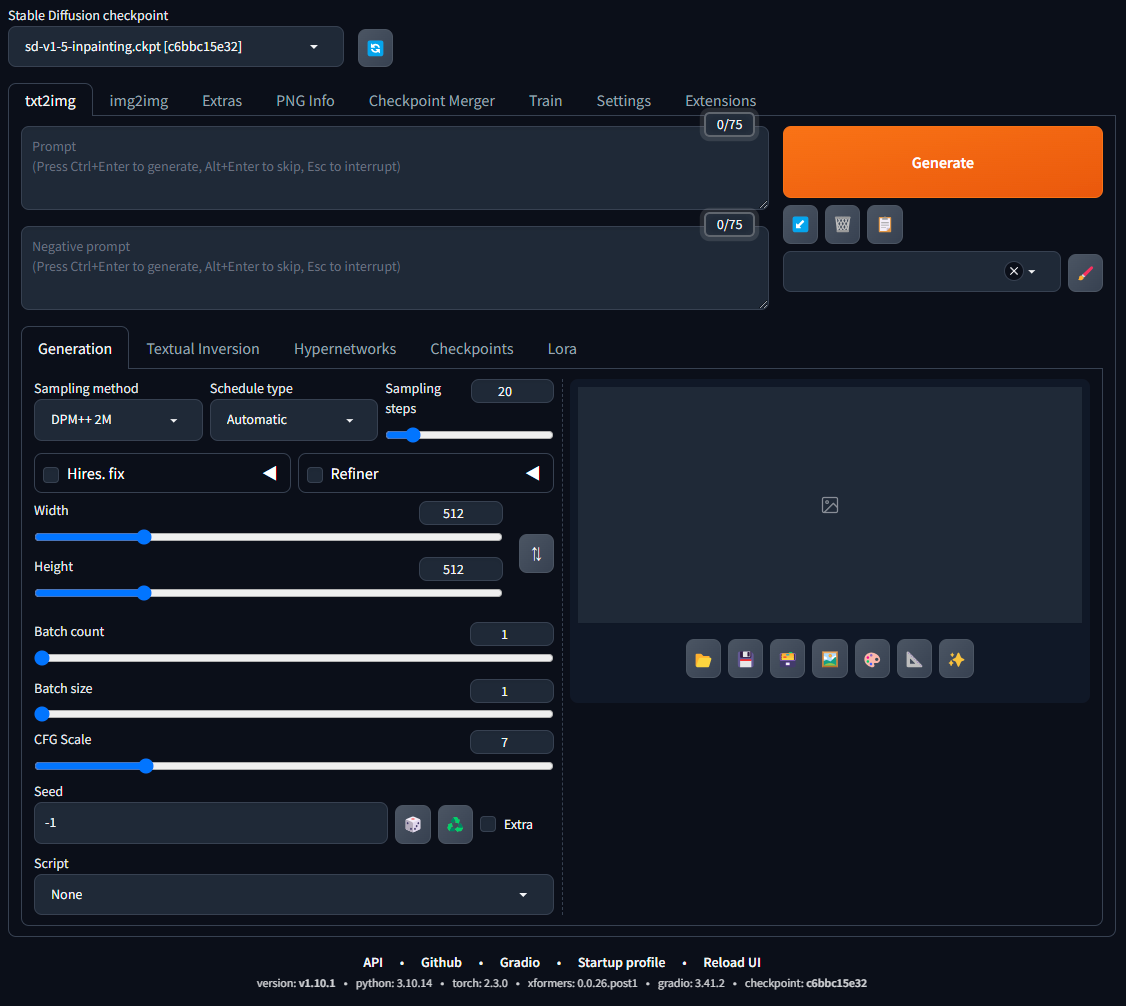Click the Reload UI link
Viewport: 1126px width, 1006px height.
[732, 962]
